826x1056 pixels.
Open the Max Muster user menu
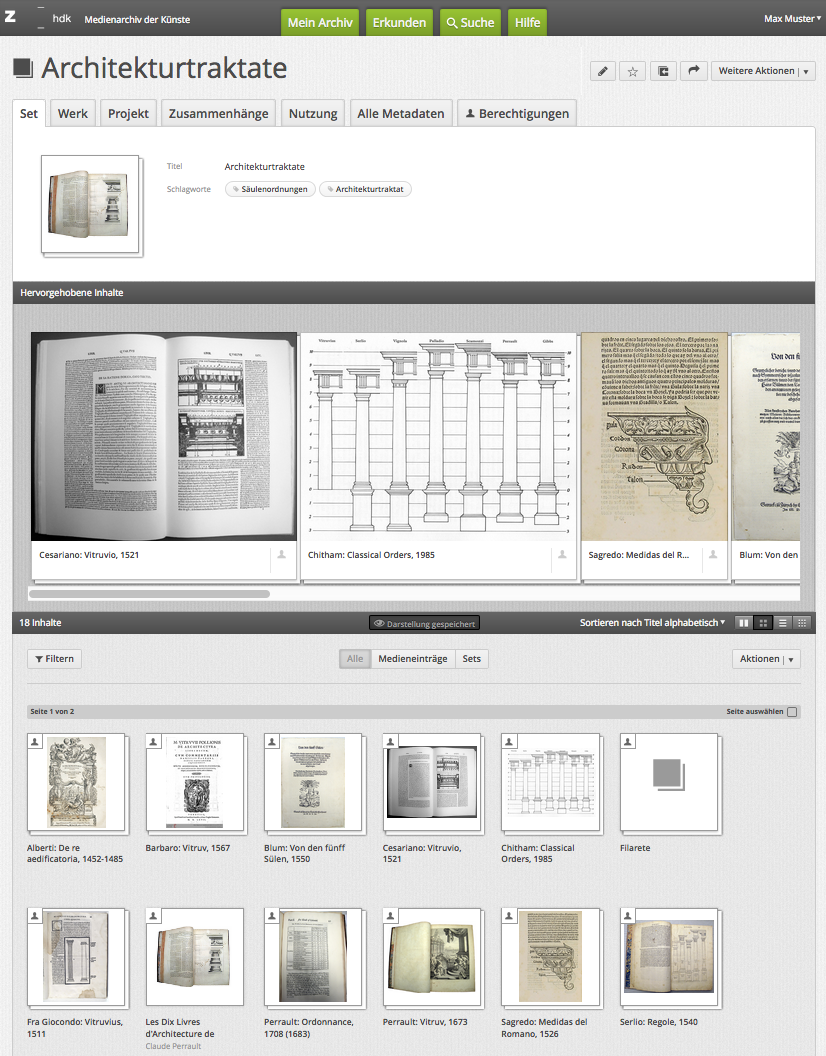tap(792, 19)
